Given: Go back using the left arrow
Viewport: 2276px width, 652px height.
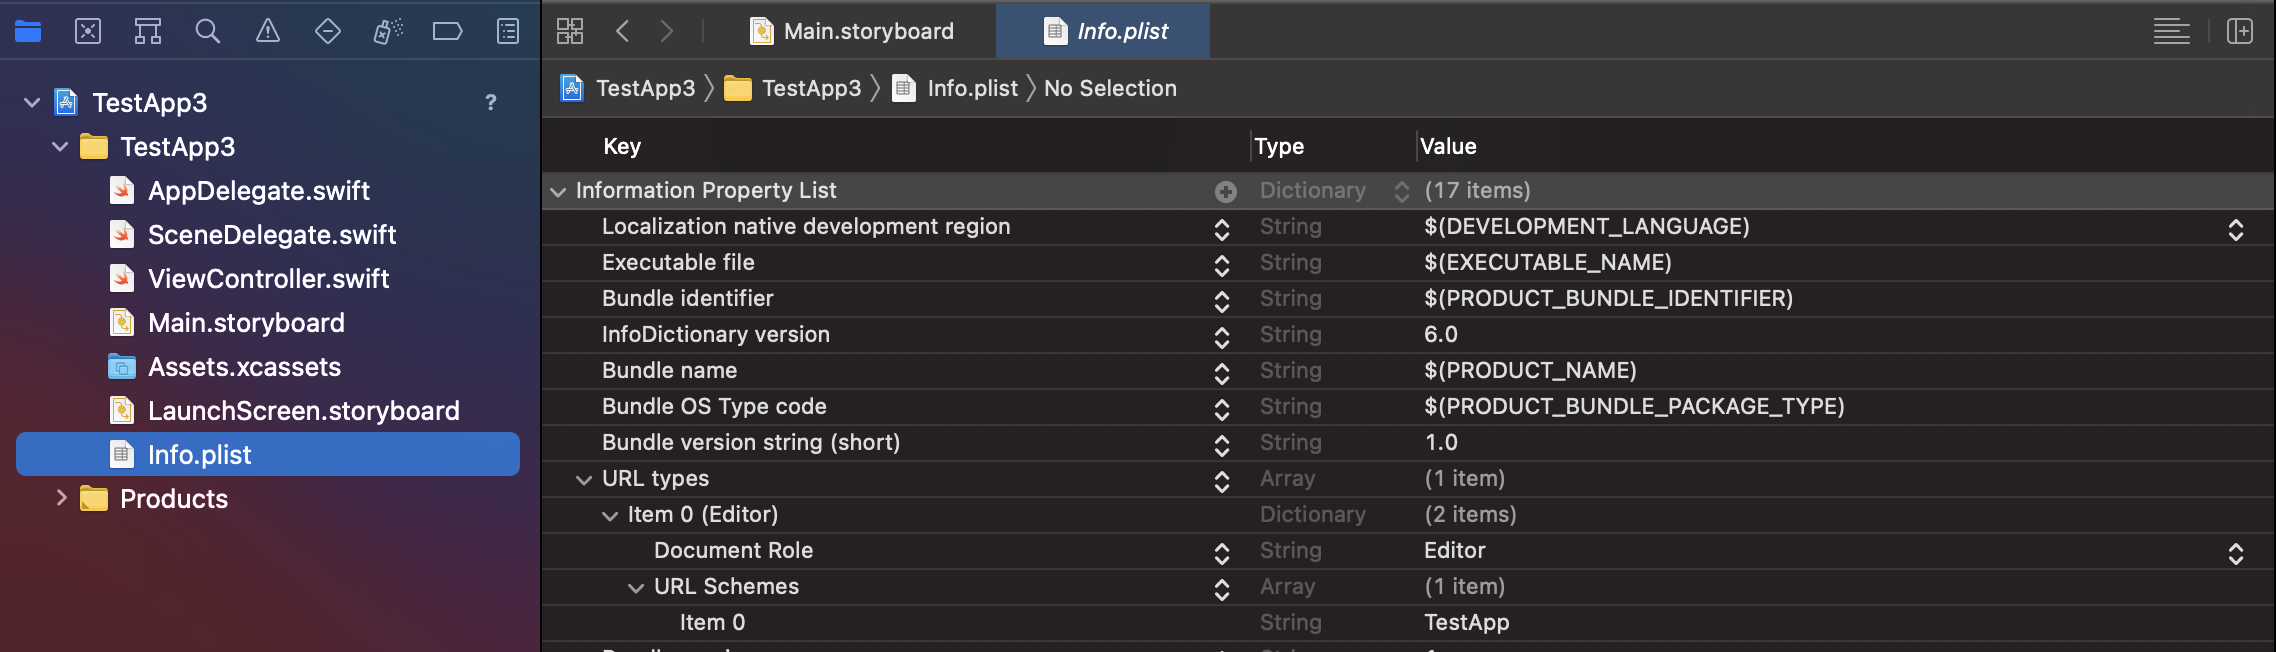Looking at the screenshot, I should pyautogui.click(x=623, y=32).
